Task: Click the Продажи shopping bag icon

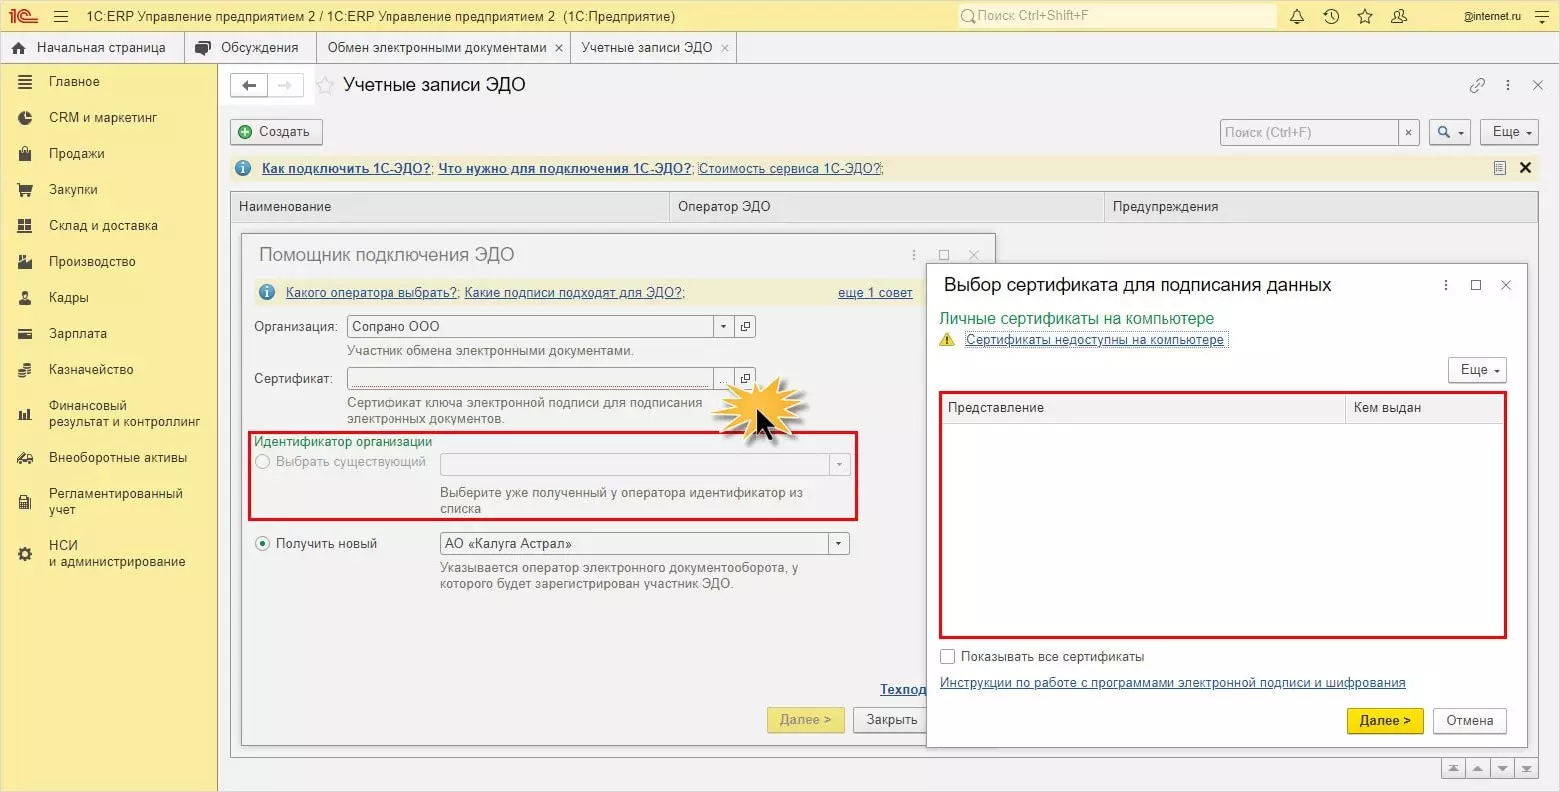Action: click(x=25, y=154)
